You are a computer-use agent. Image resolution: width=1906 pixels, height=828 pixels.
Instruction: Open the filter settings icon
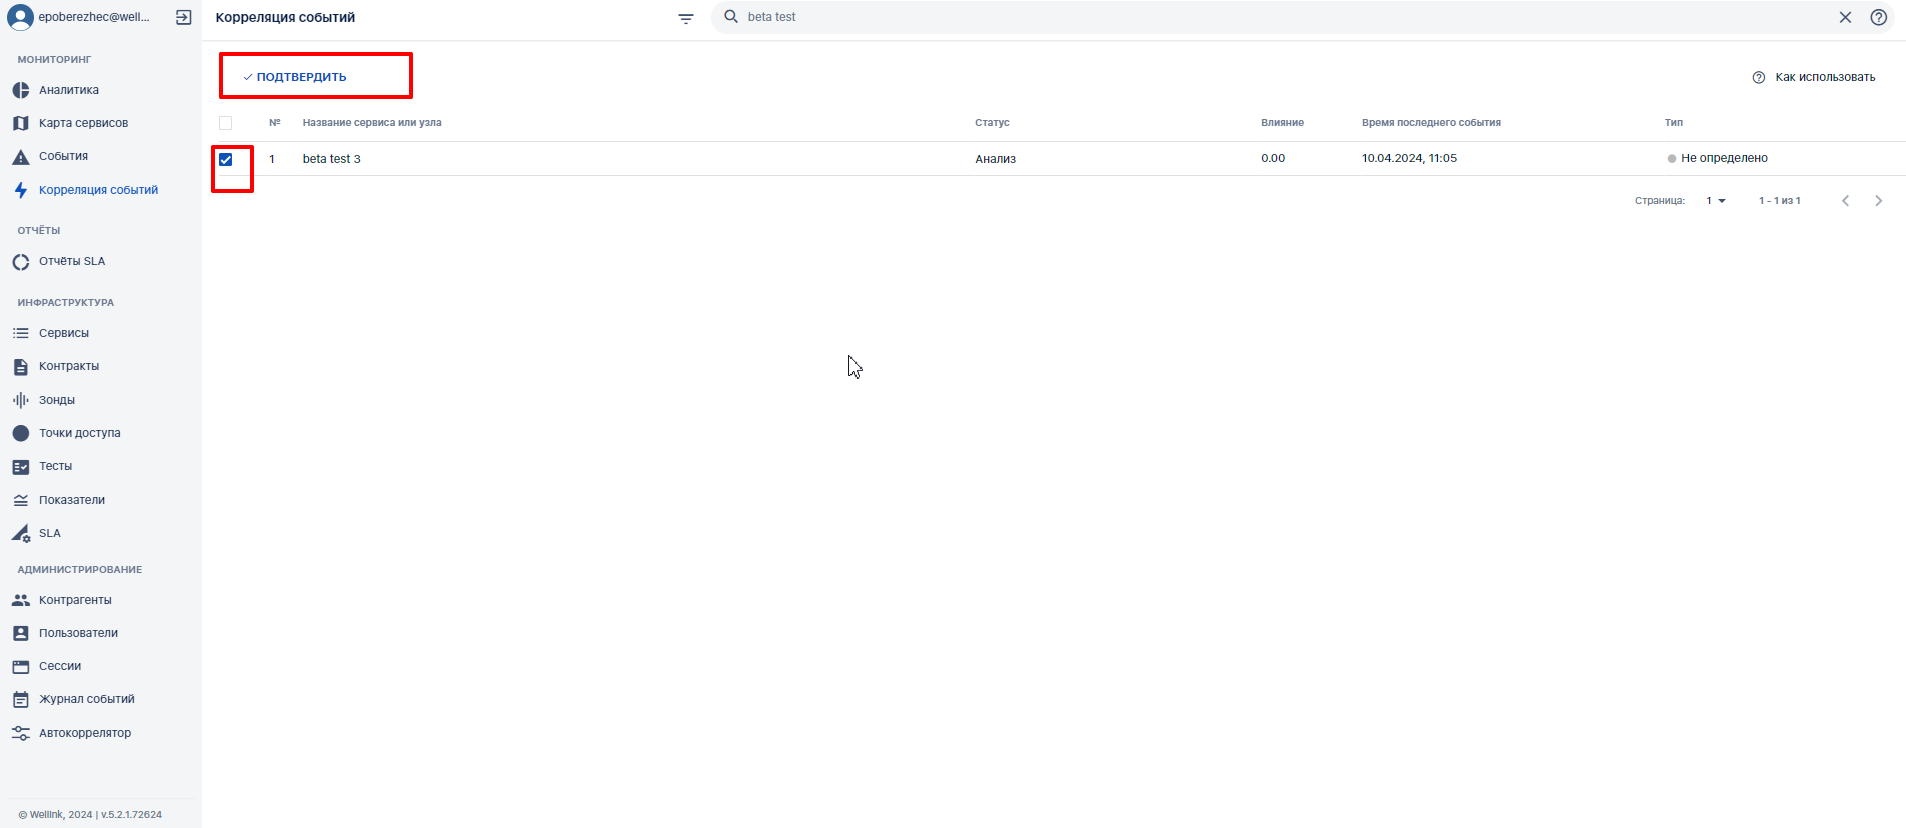tap(686, 18)
